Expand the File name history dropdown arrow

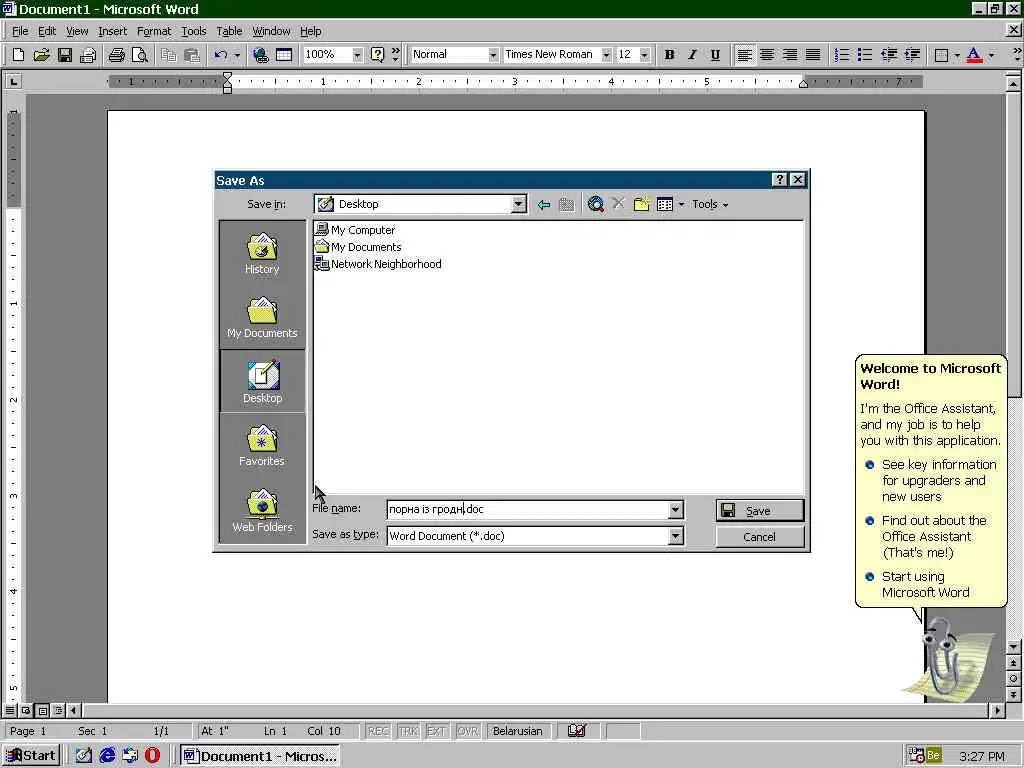coord(676,509)
